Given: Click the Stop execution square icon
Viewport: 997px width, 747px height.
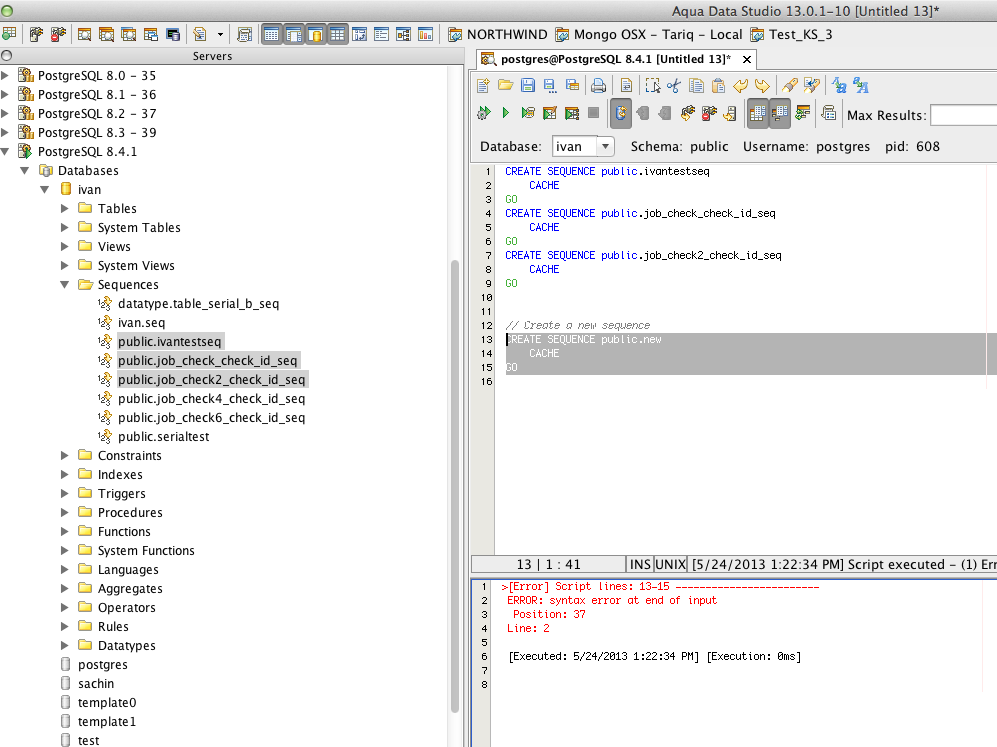Looking at the screenshot, I should (x=593, y=114).
